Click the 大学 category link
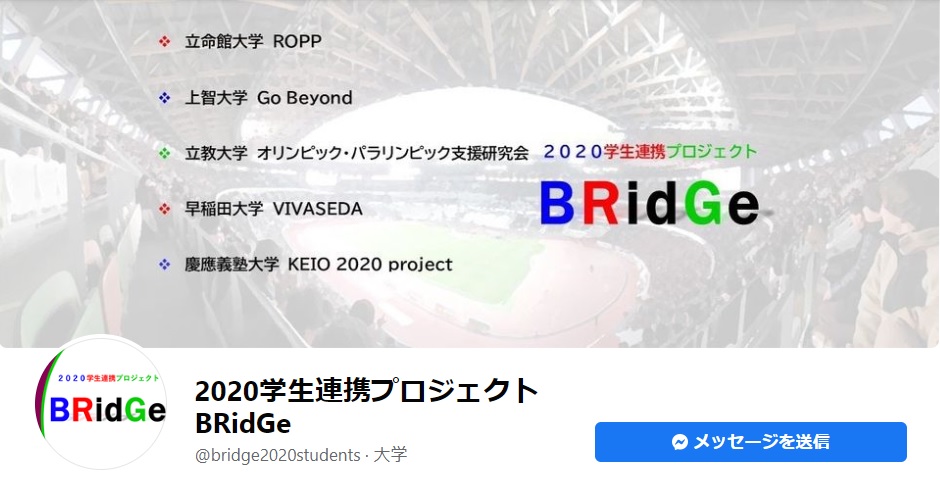The height and width of the screenshot is (488, 940). click(x=390, y=455)
